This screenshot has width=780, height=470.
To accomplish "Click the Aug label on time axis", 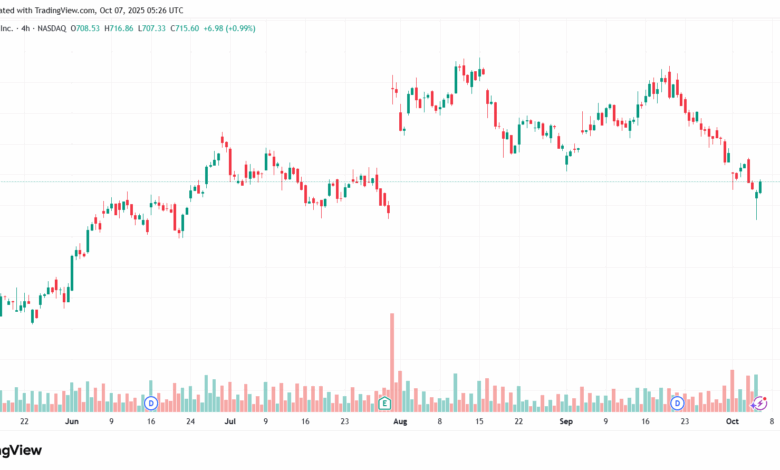I will click(x=400, y=423).
